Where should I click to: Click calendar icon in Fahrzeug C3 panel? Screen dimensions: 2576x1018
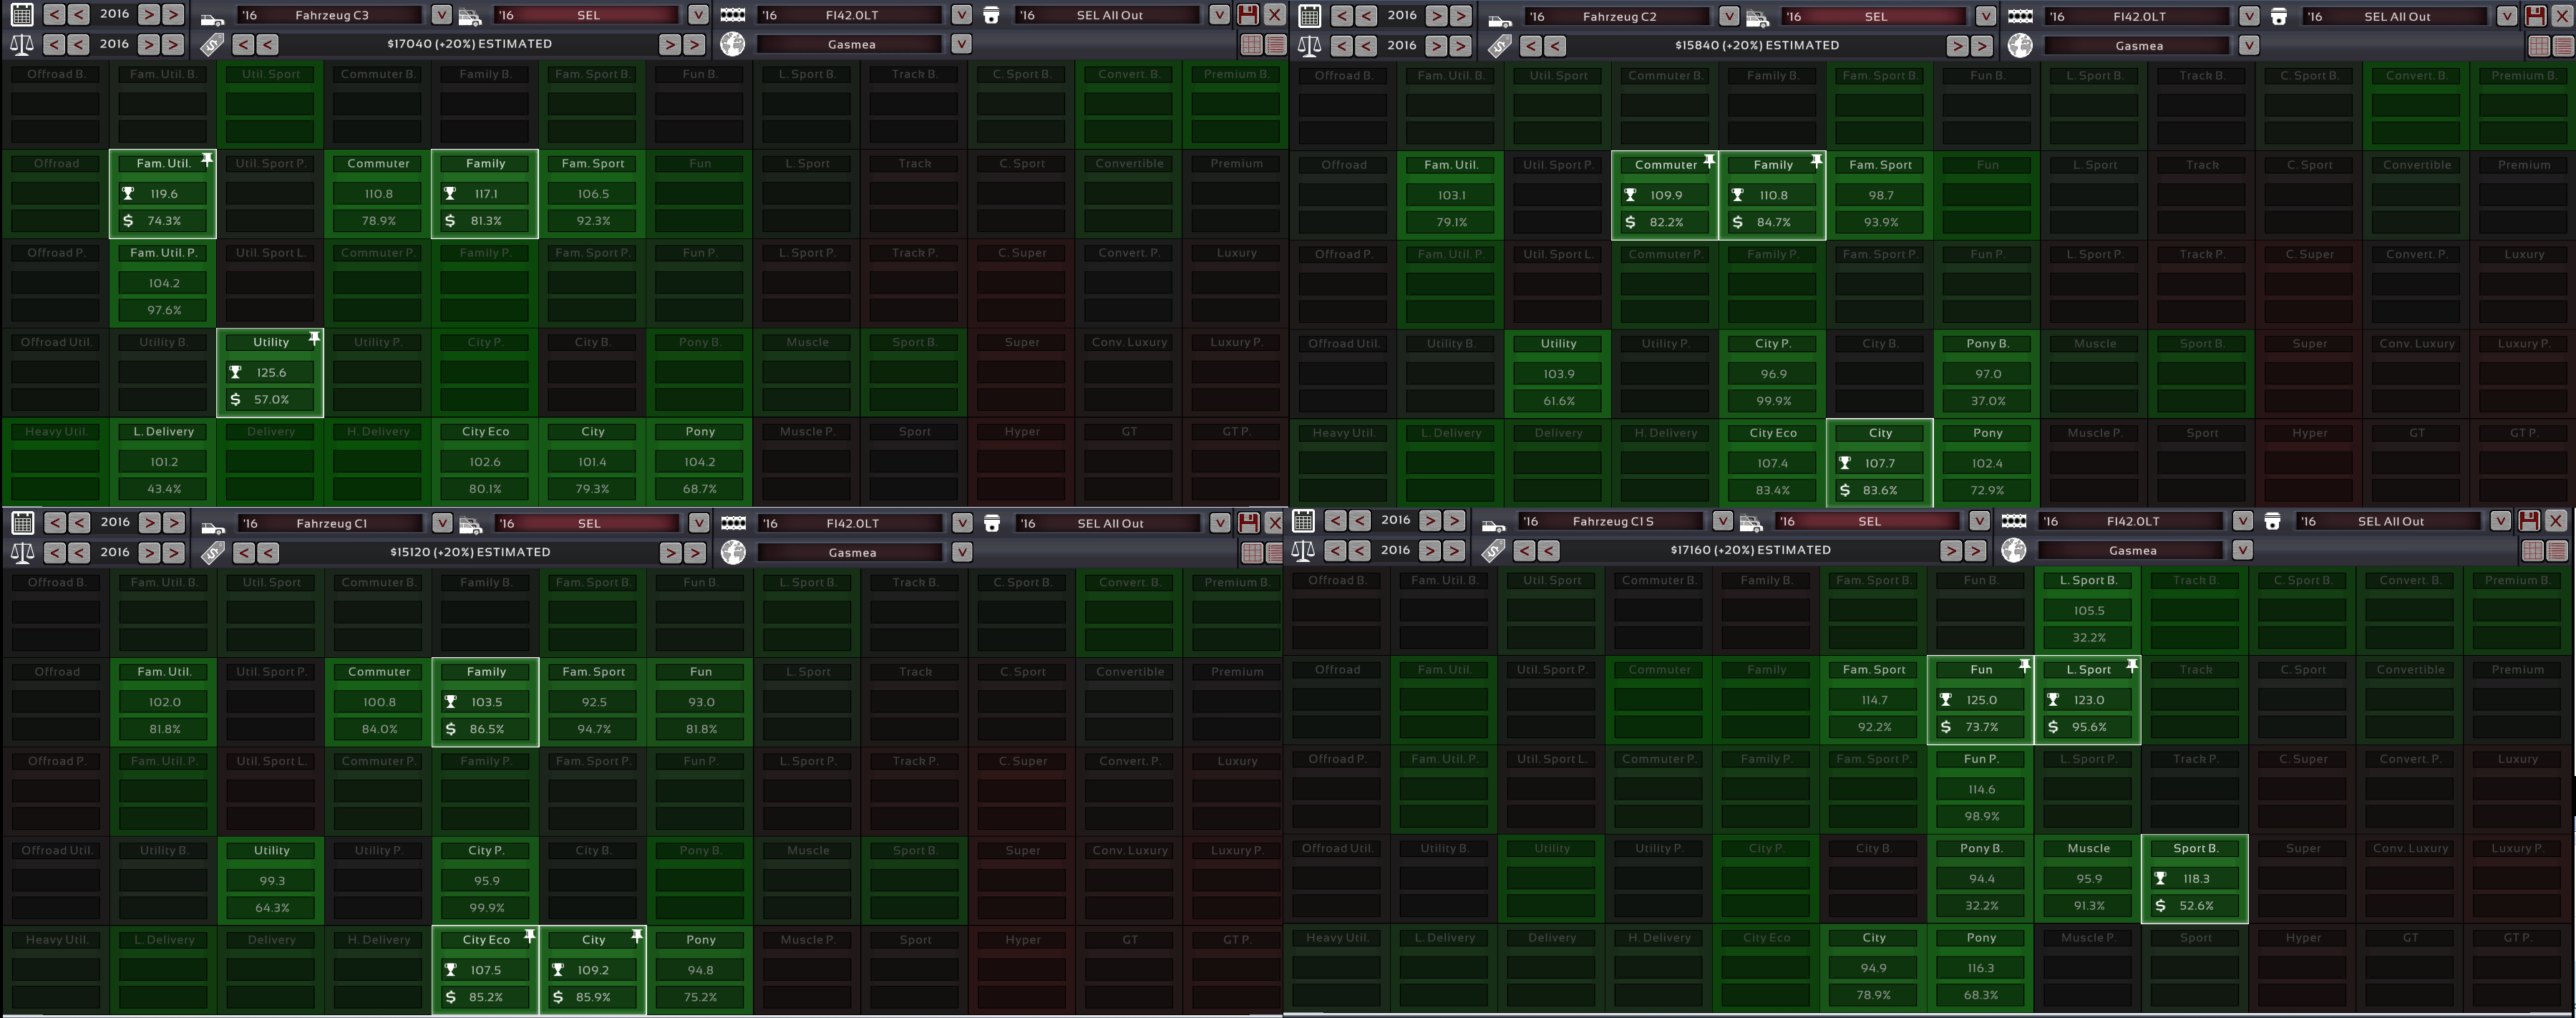pyautogui.click(x=21, y=15)
